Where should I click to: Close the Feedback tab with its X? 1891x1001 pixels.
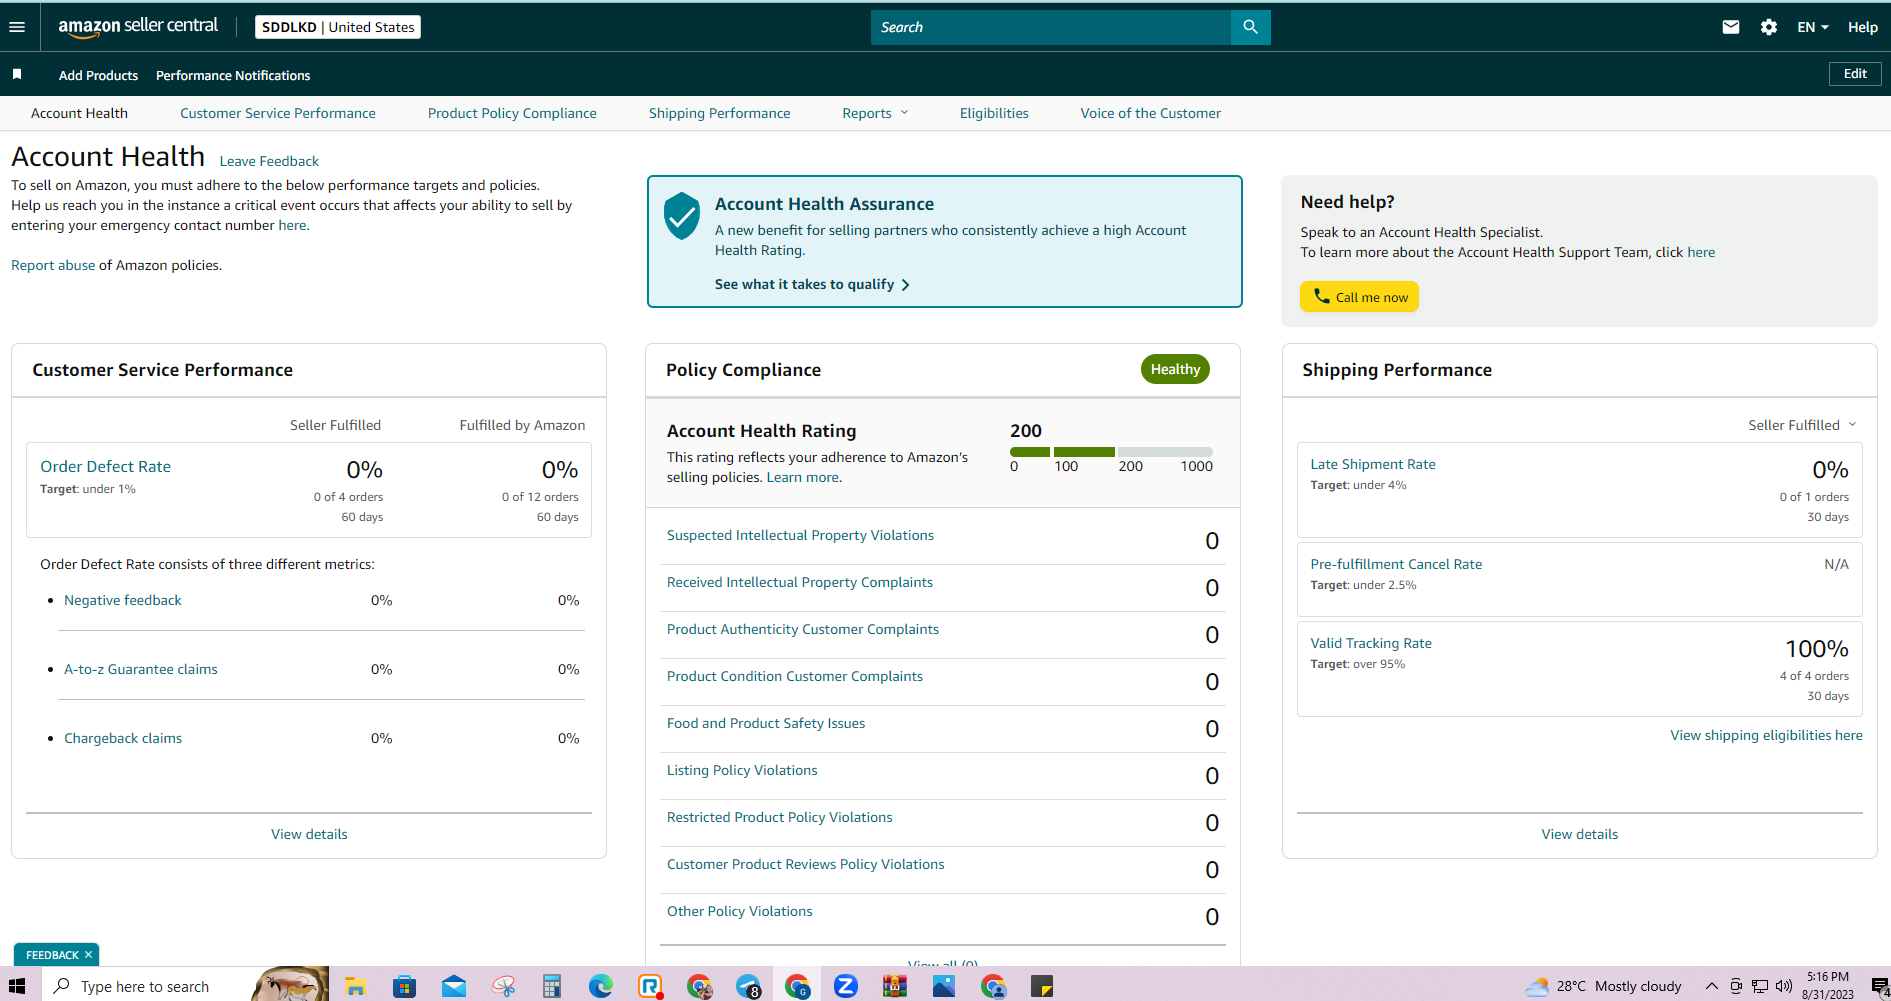coord(88,955)
